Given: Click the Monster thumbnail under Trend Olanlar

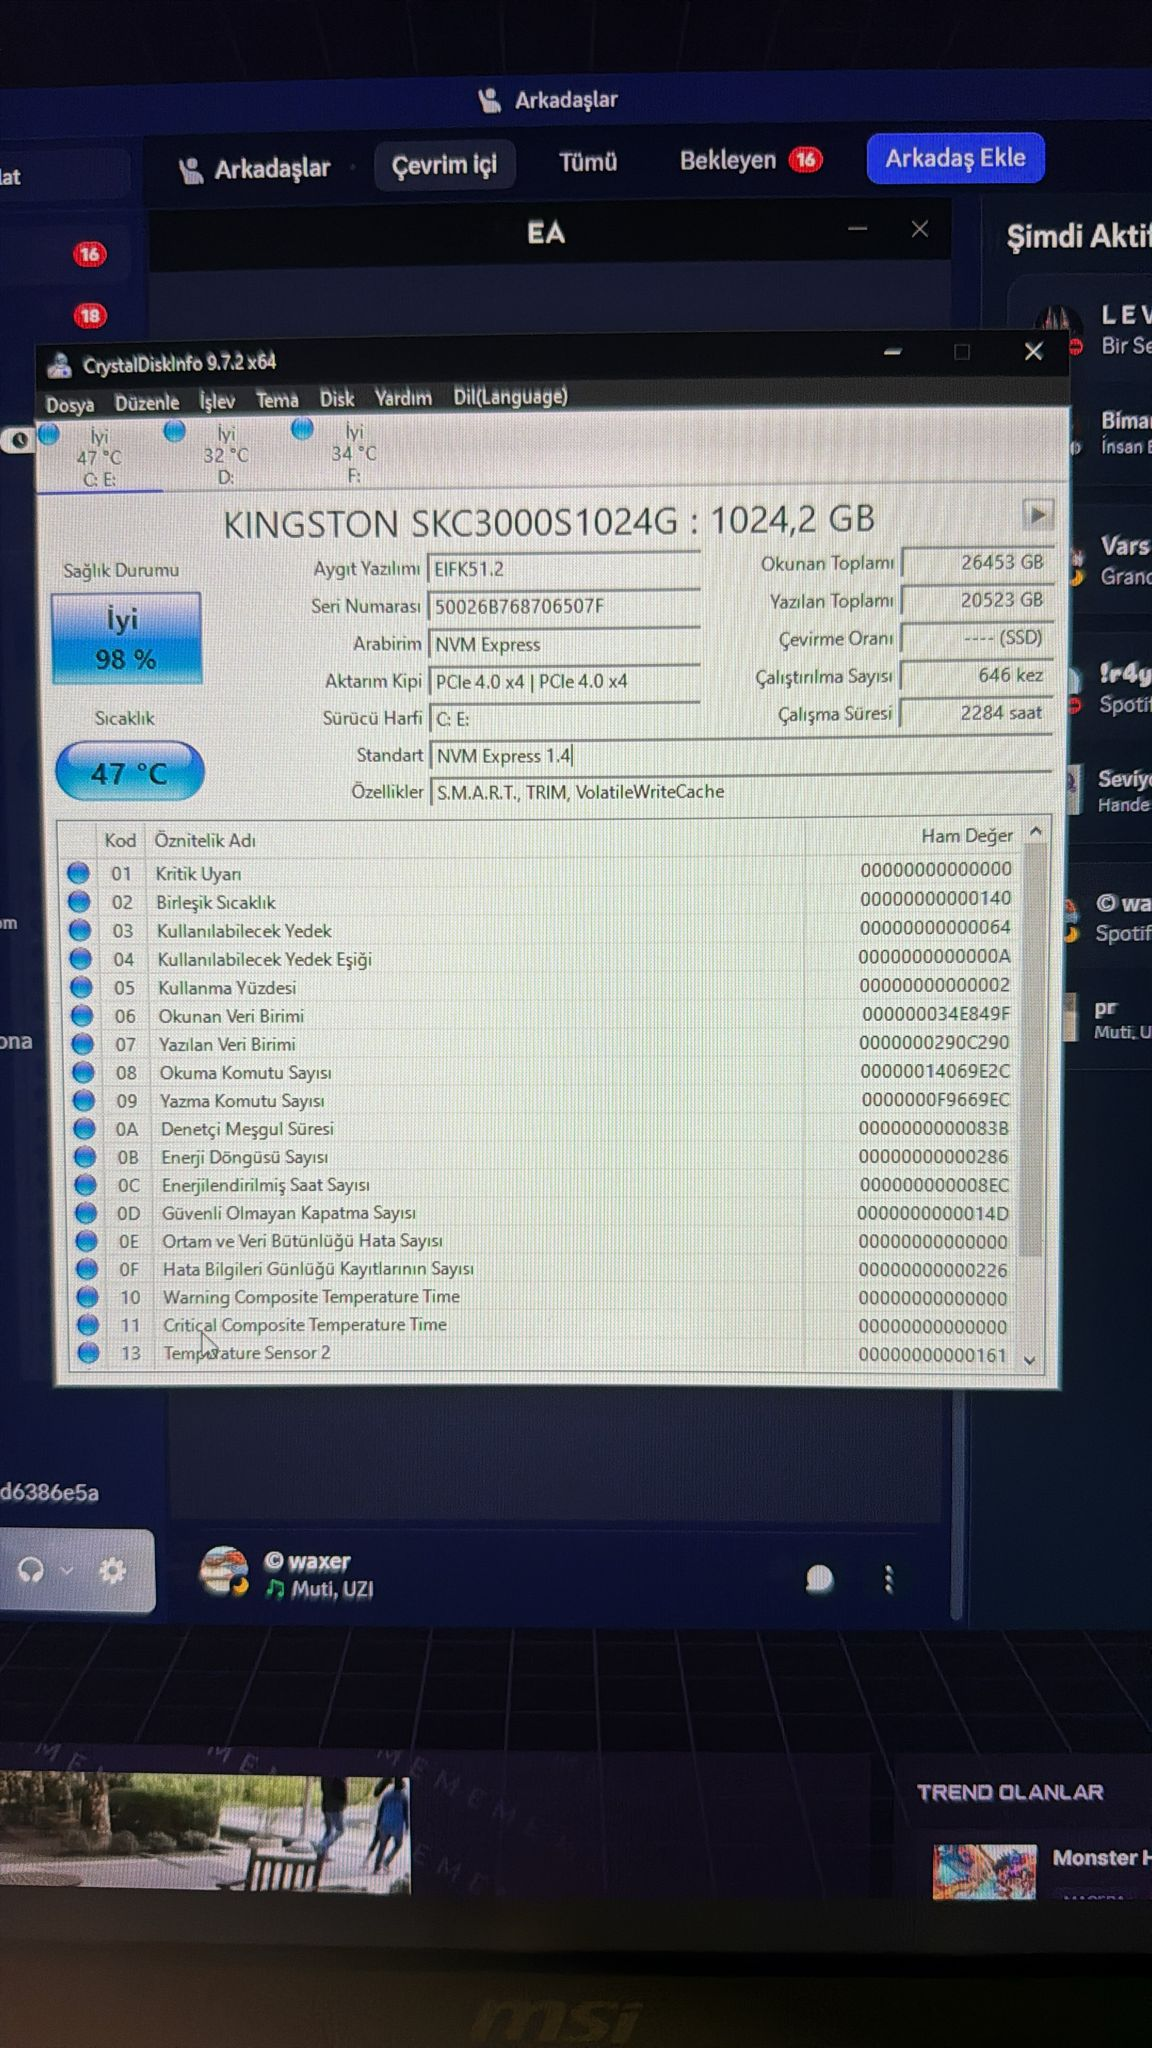Looking at the screenshot, I should [984, 1872].
